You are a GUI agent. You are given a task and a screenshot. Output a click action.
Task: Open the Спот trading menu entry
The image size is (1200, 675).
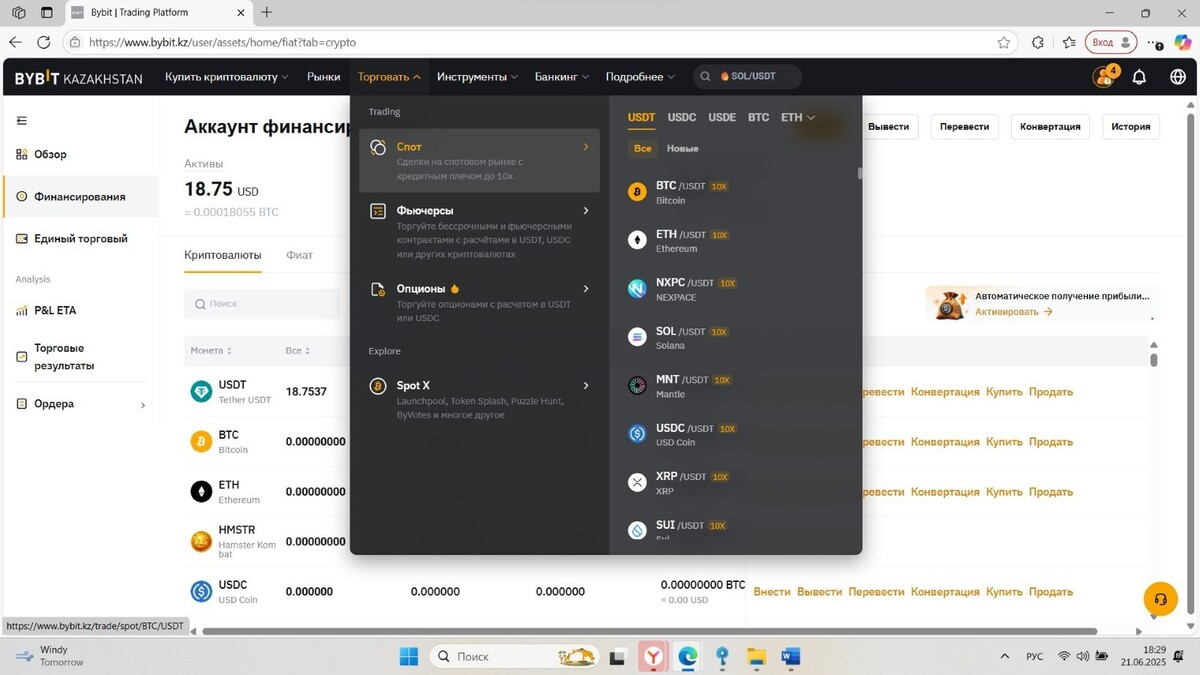(x=479, y=160)
